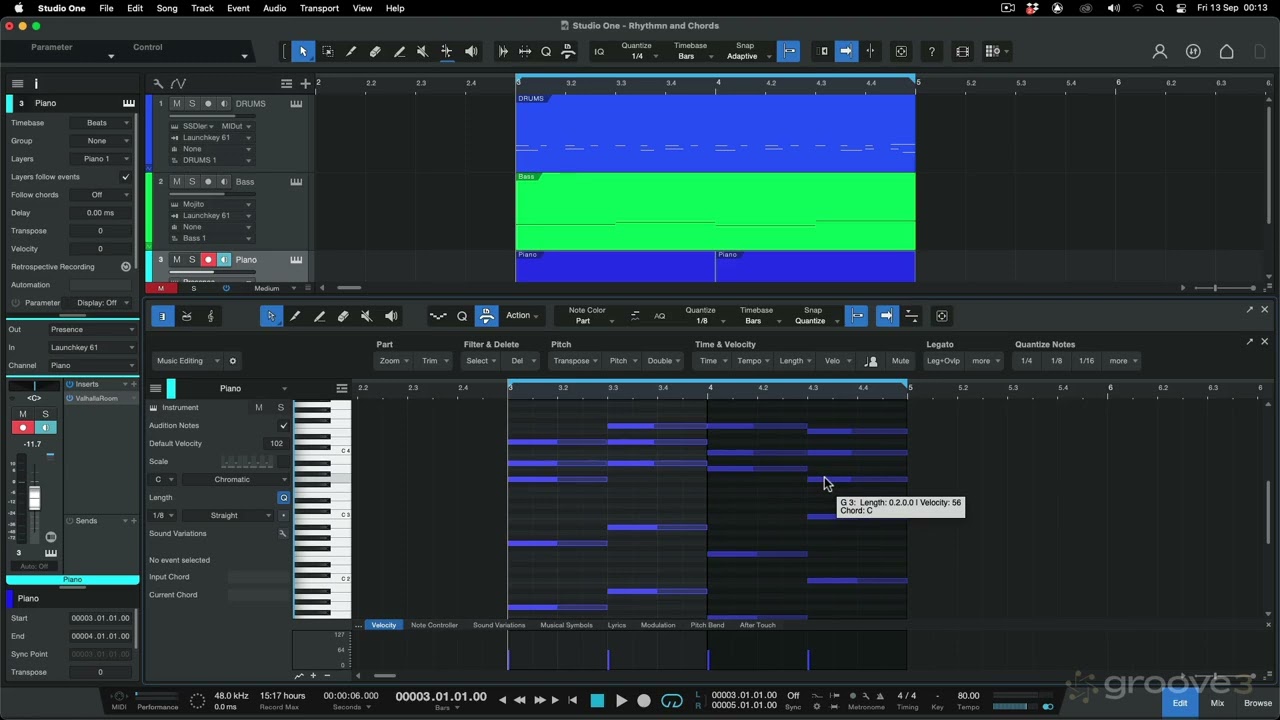Click the 1/16 quantize notes button
1280x720 pixels.
tap(1086, 361)
